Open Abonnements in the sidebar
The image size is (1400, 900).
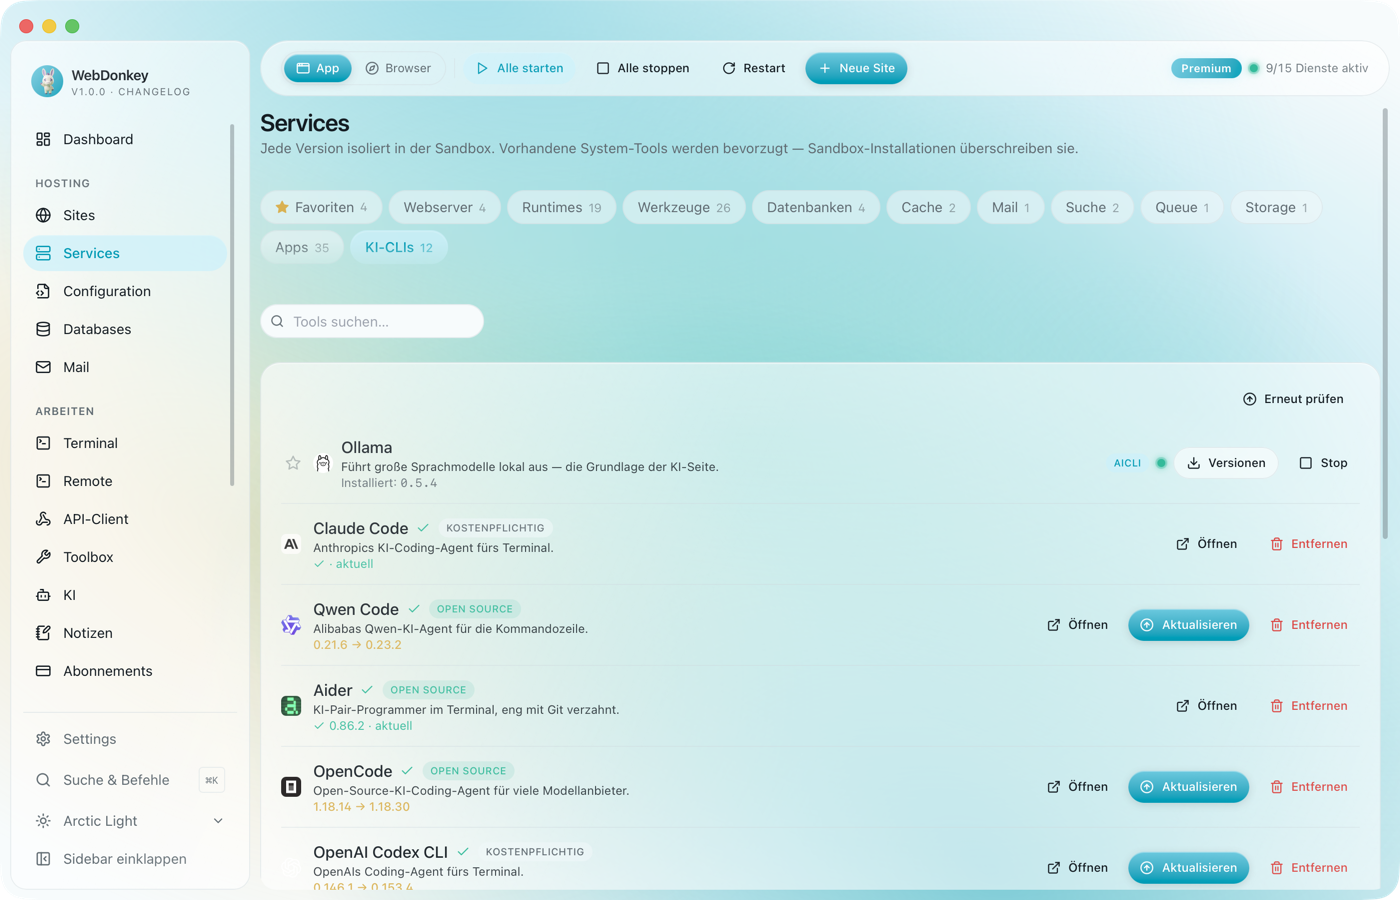[126, 671]
